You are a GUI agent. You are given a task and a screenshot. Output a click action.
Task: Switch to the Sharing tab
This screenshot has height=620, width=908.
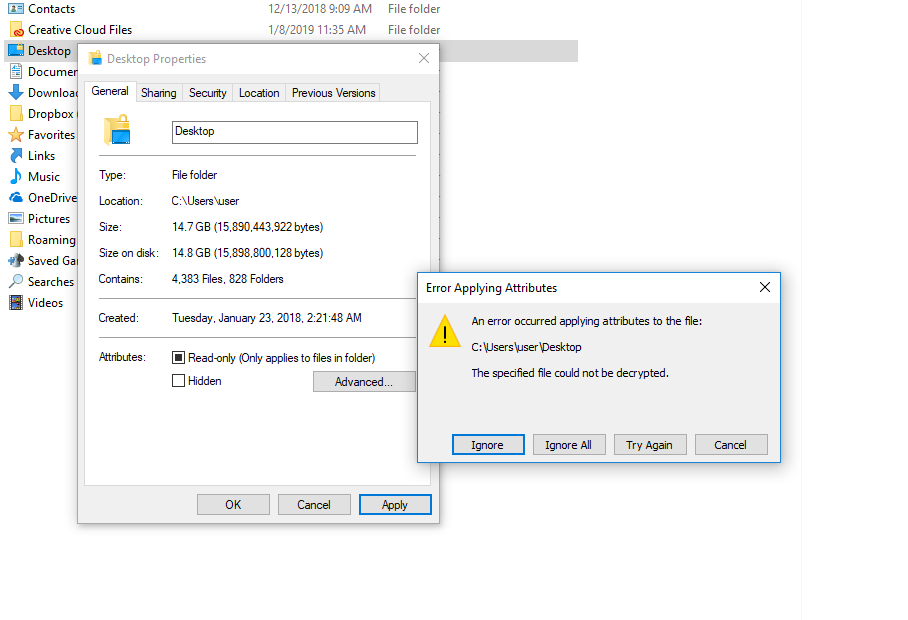[159, 93]
